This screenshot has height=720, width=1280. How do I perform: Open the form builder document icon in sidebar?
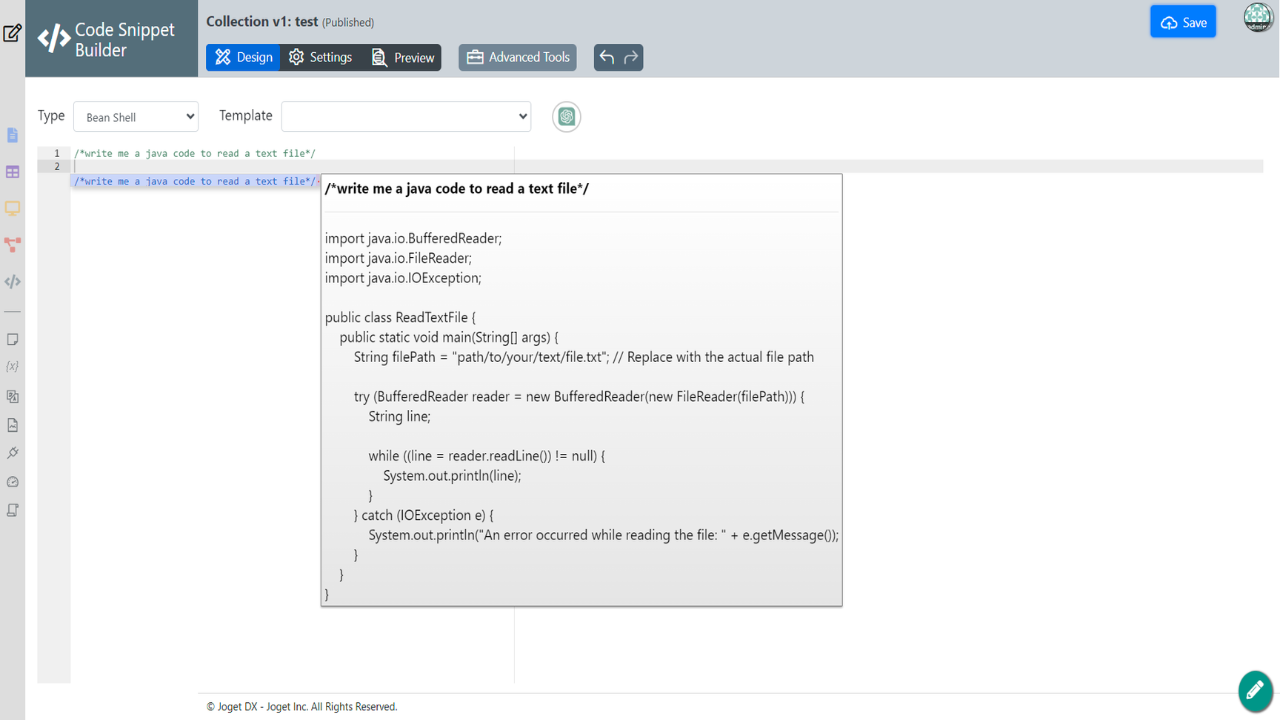coord(13,135)
